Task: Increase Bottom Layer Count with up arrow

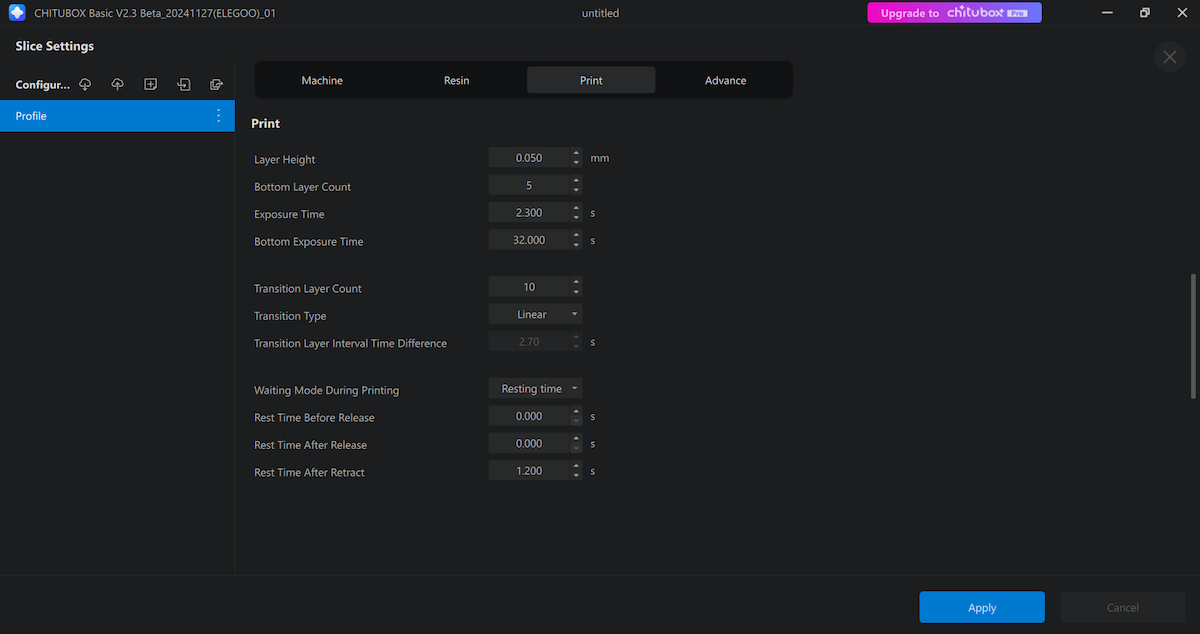Action: [576, 180]
